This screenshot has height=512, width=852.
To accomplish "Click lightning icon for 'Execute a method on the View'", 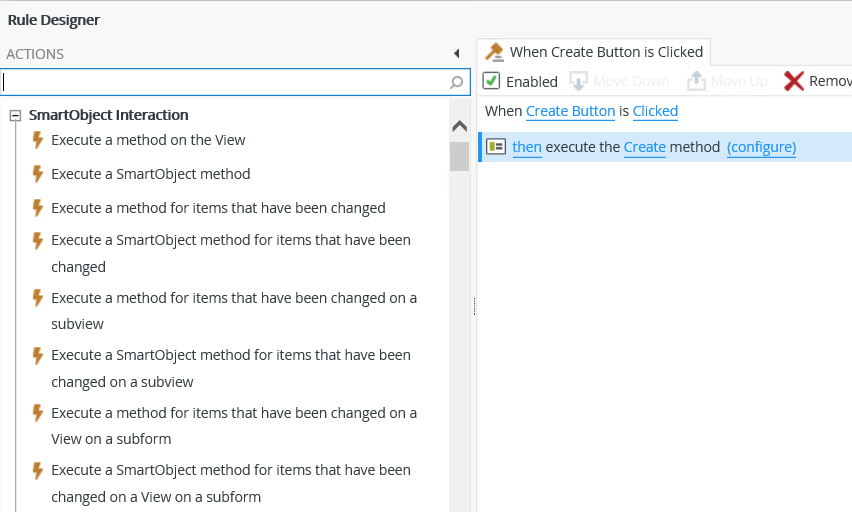I will coord(38,140).
